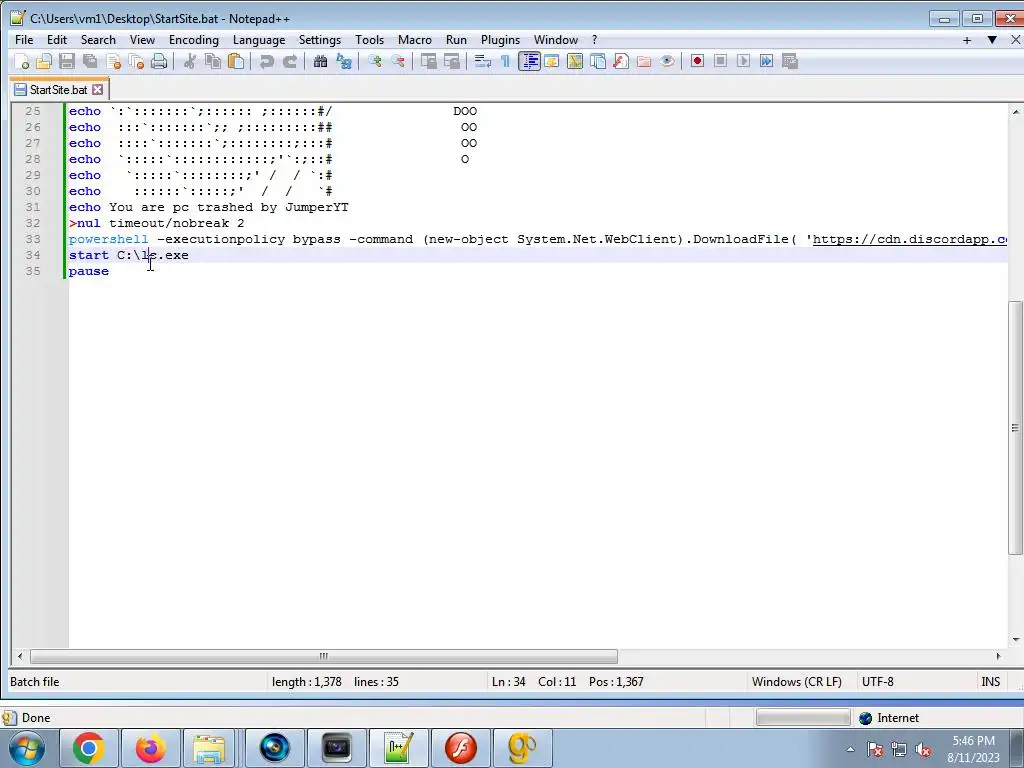Print the document via toolbar icon
Viewport: 1024px width, 768px height.
[x=159, y=61]
